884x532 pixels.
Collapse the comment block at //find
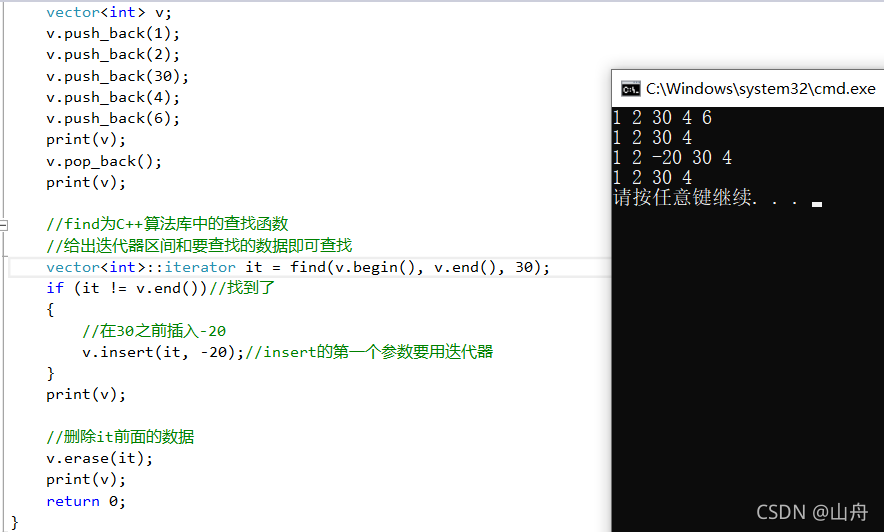click(3, 225)
